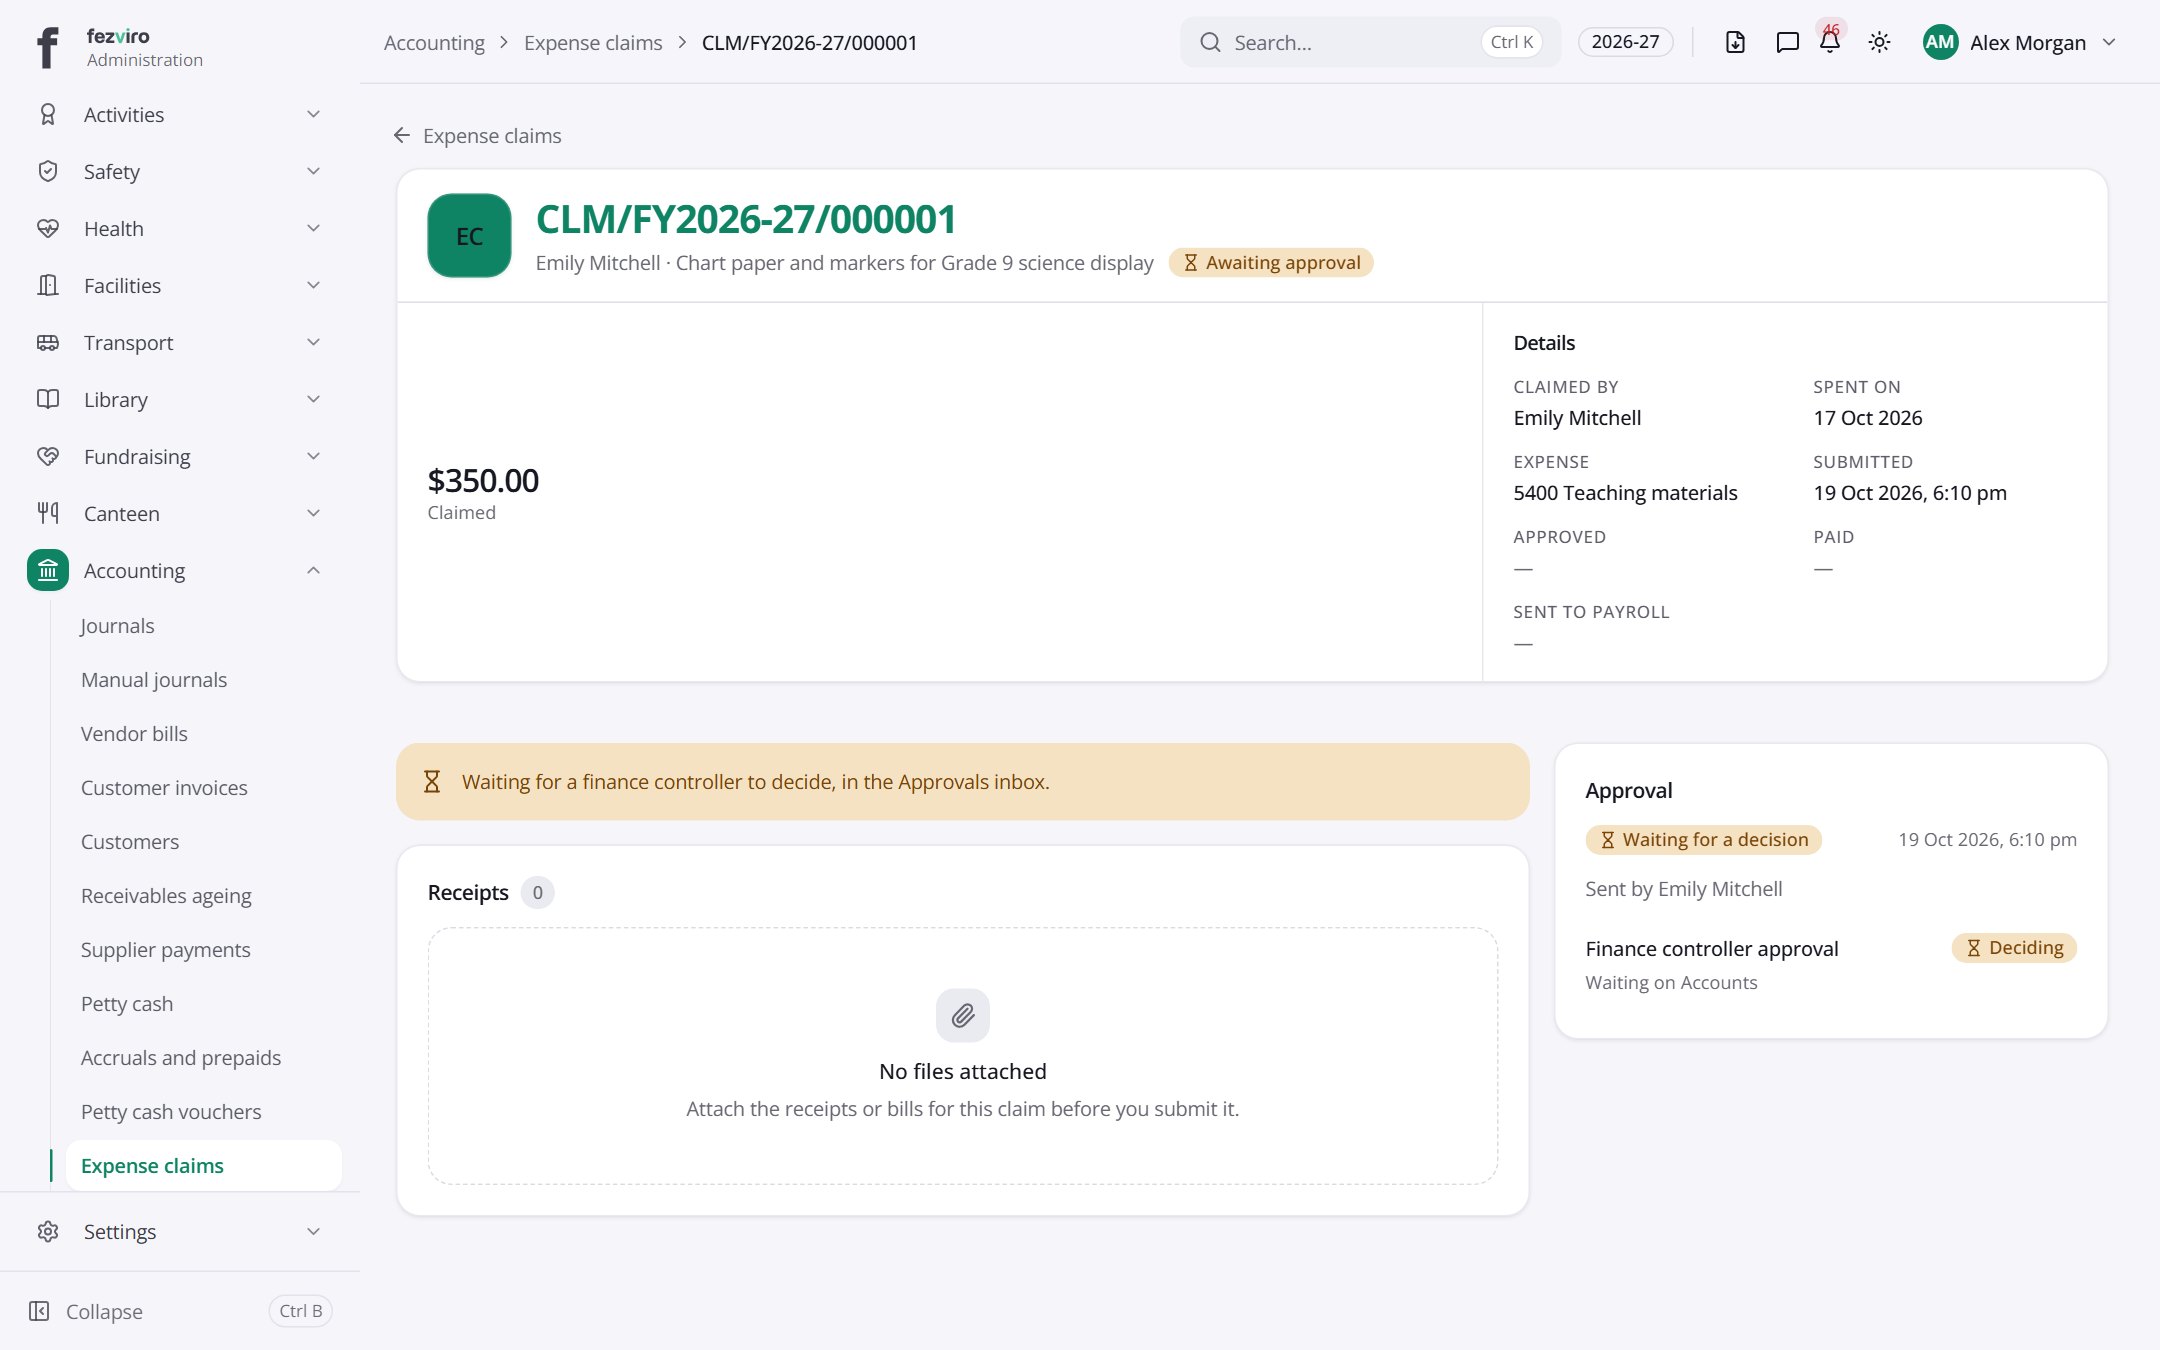This screenshot has height=1350, width=2160.
Task: Click '5400 Teaching materials' expense value
Action: tap(1625, 492)
